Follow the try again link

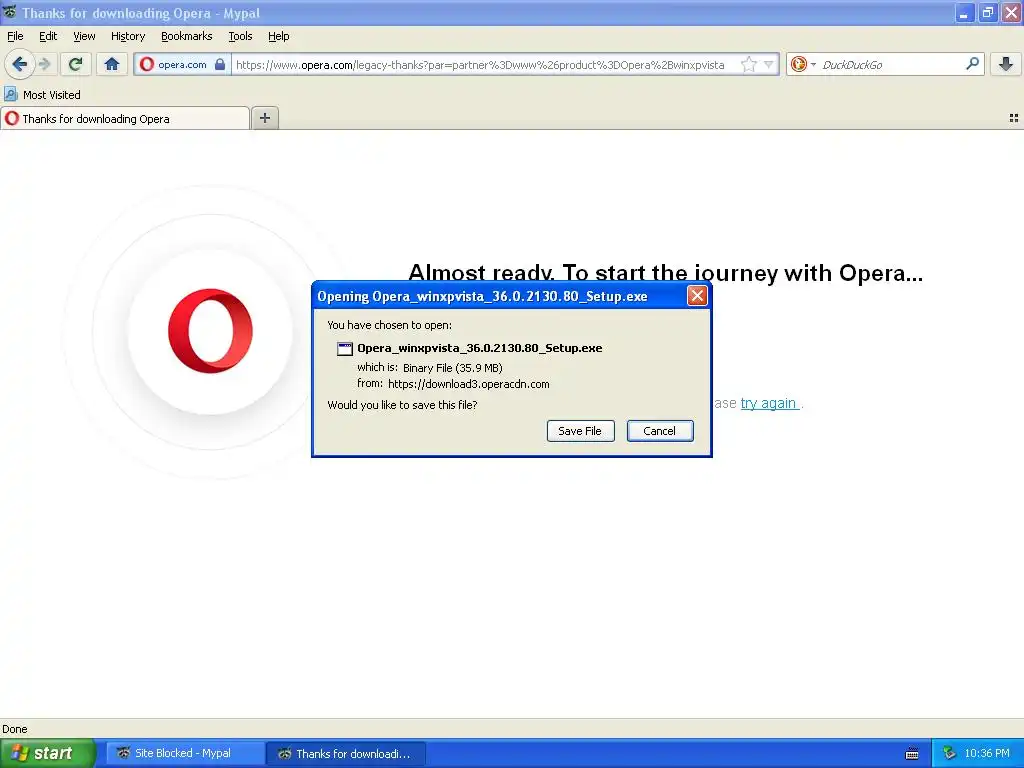(769, 404)
